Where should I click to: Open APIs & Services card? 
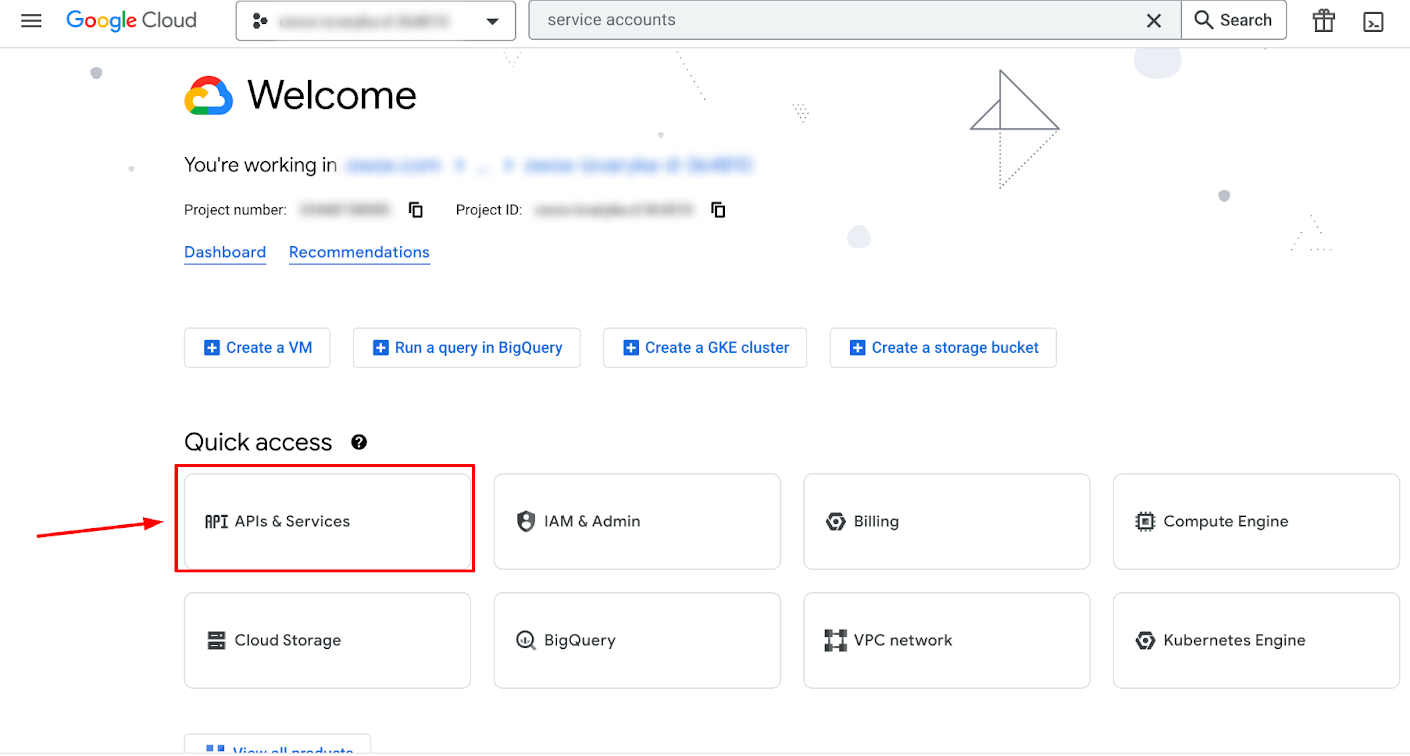point(327,521)
